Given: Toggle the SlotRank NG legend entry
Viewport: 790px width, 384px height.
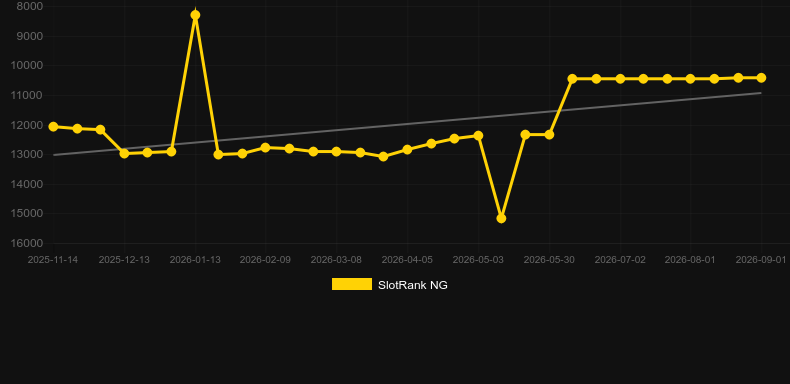Looking at the screenshot, I should tap(389, 285).
